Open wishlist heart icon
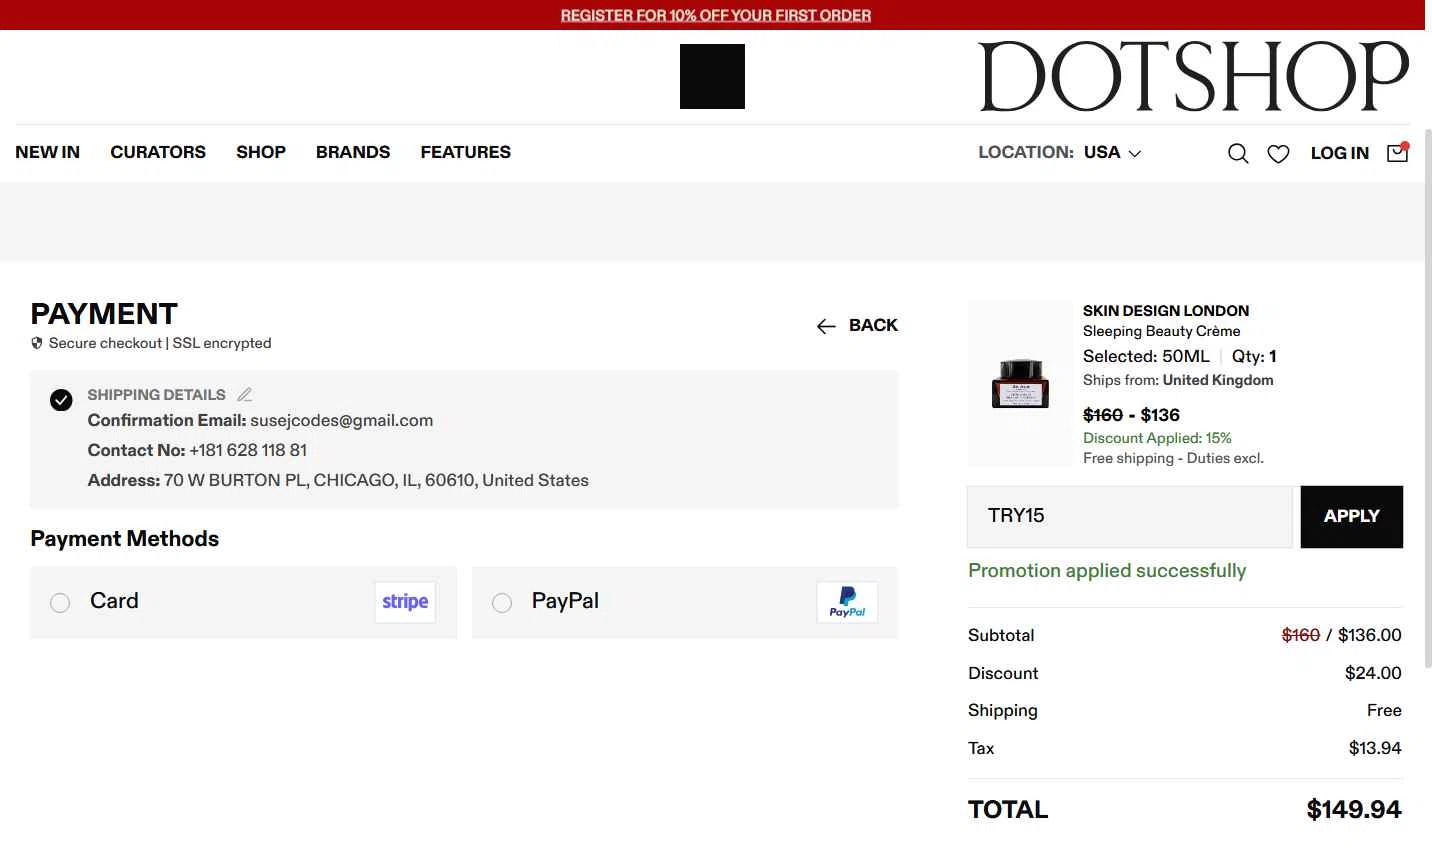 (x=1278, y=153)
